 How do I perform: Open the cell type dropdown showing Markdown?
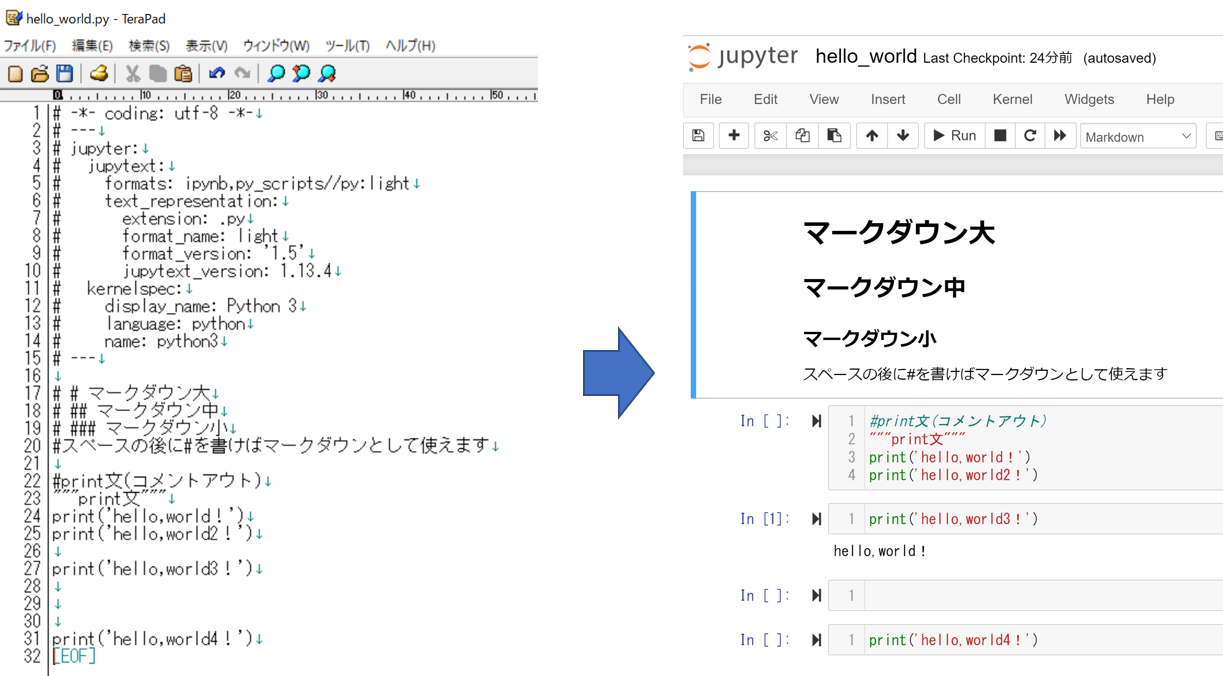[1138, 135]
